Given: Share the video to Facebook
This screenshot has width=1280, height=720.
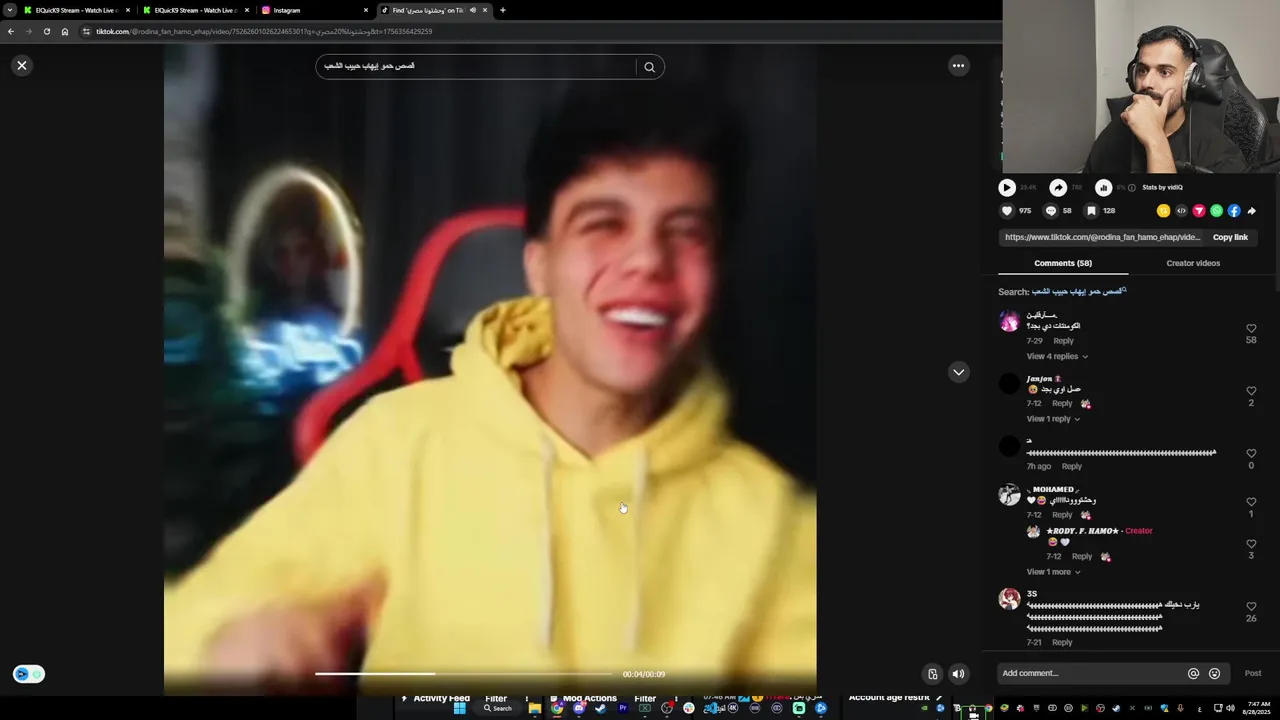Looking at the screenshot, I should pos(1234,211).
